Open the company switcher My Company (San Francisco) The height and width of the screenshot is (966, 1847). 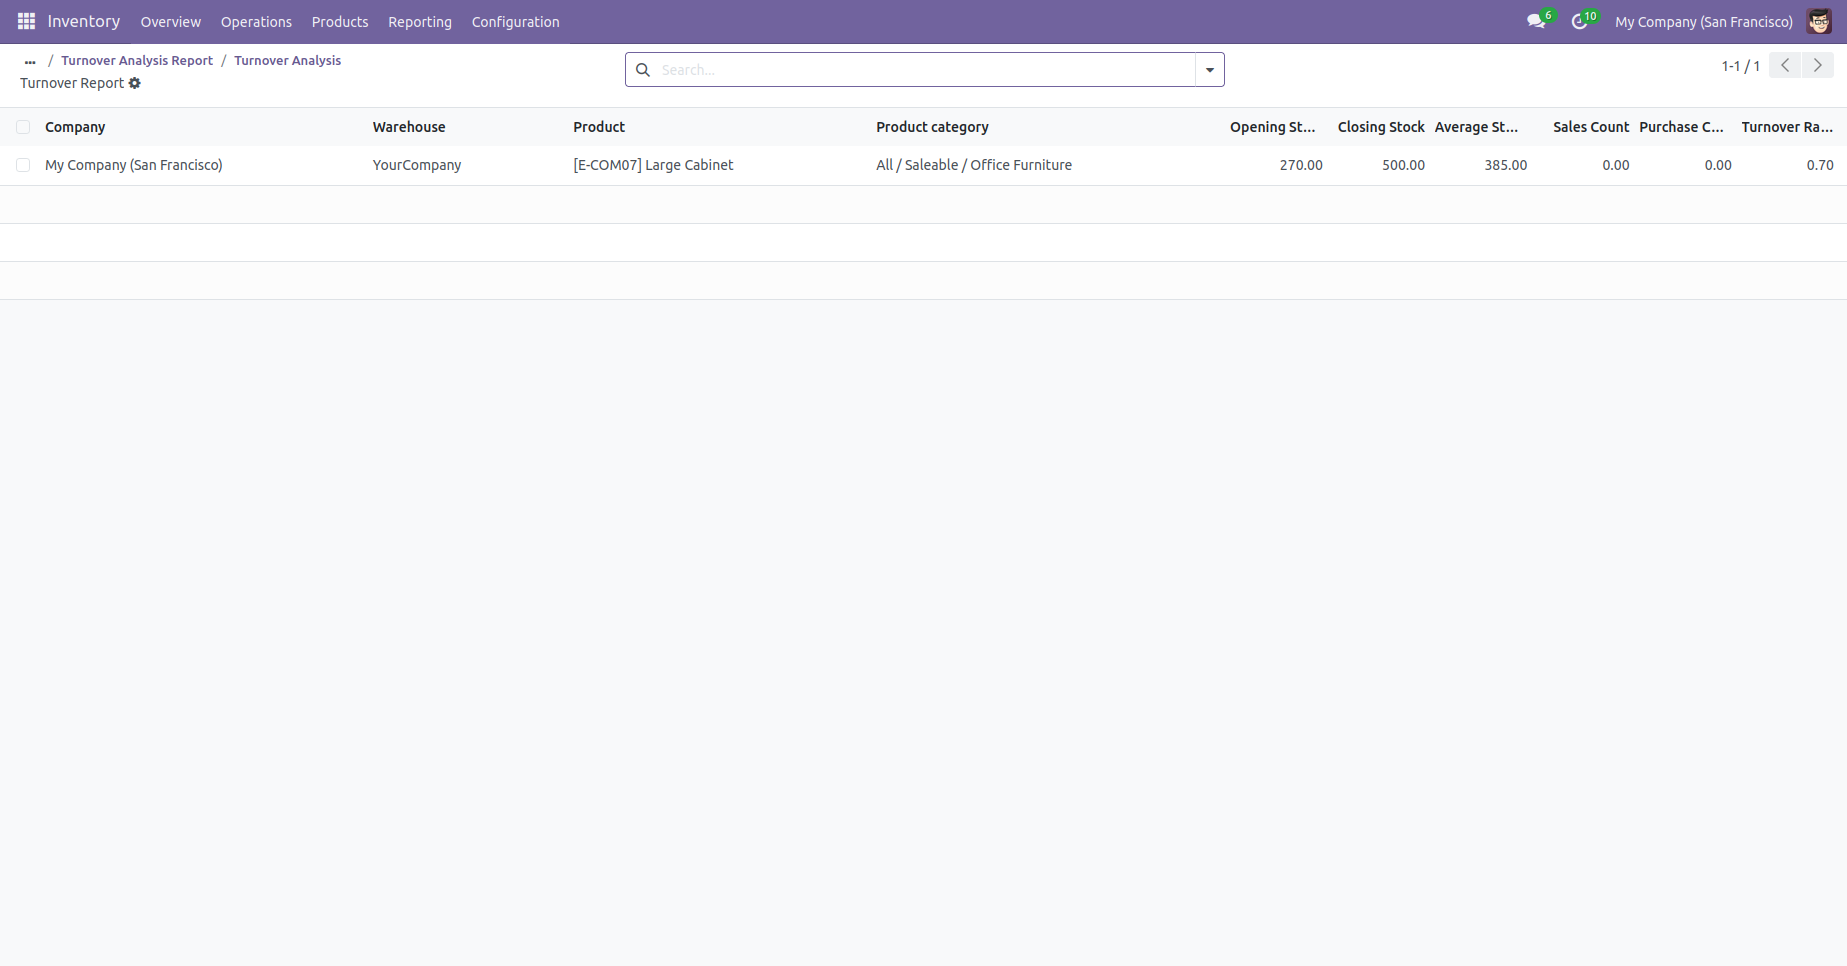1704,22
